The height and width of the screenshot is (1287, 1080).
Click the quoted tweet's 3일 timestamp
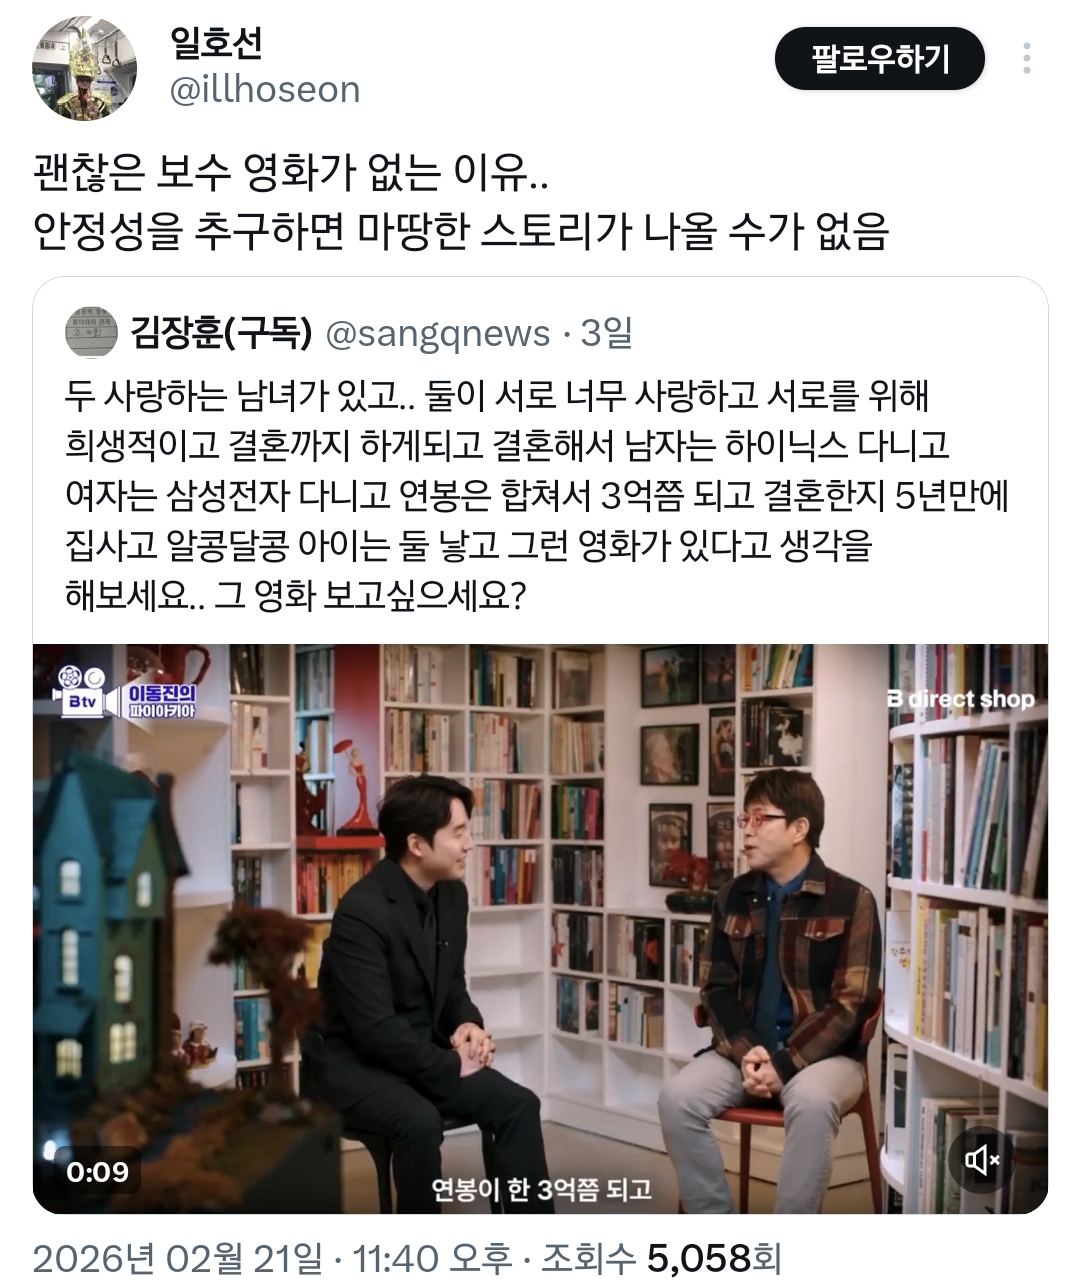[606, 333]
